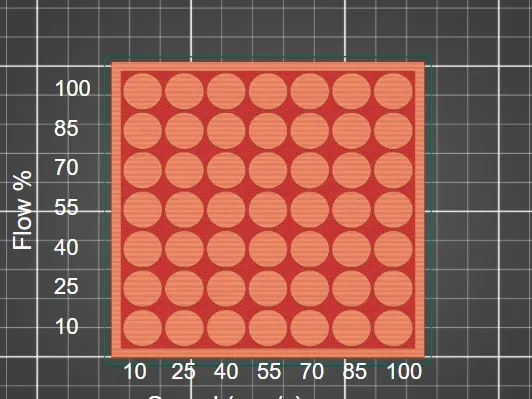
Task: Pick the circle at flow 100, speed 10
Action: click(x=142, y=91)
